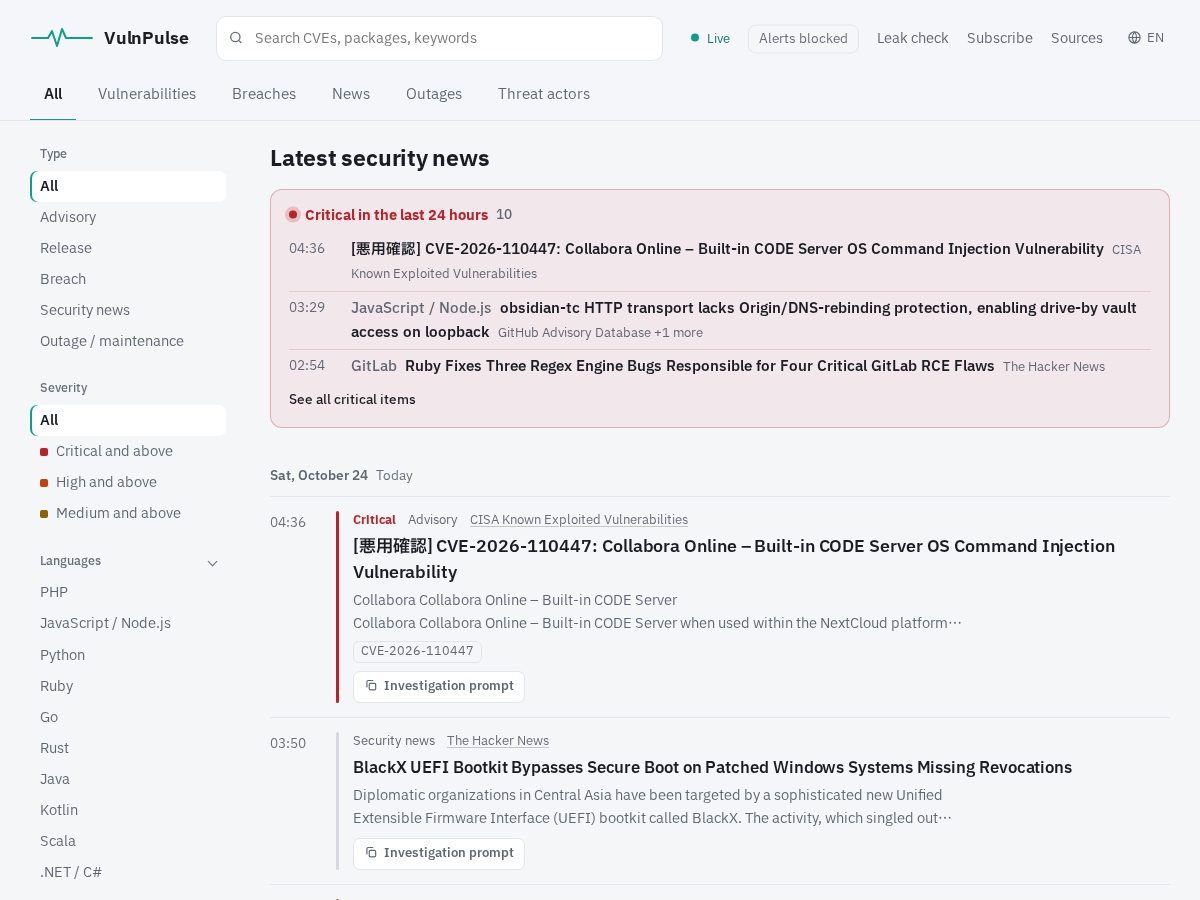Click the globe language icon
The width and height of the screenshot is (1200, 900).
tap(1134, 38)
